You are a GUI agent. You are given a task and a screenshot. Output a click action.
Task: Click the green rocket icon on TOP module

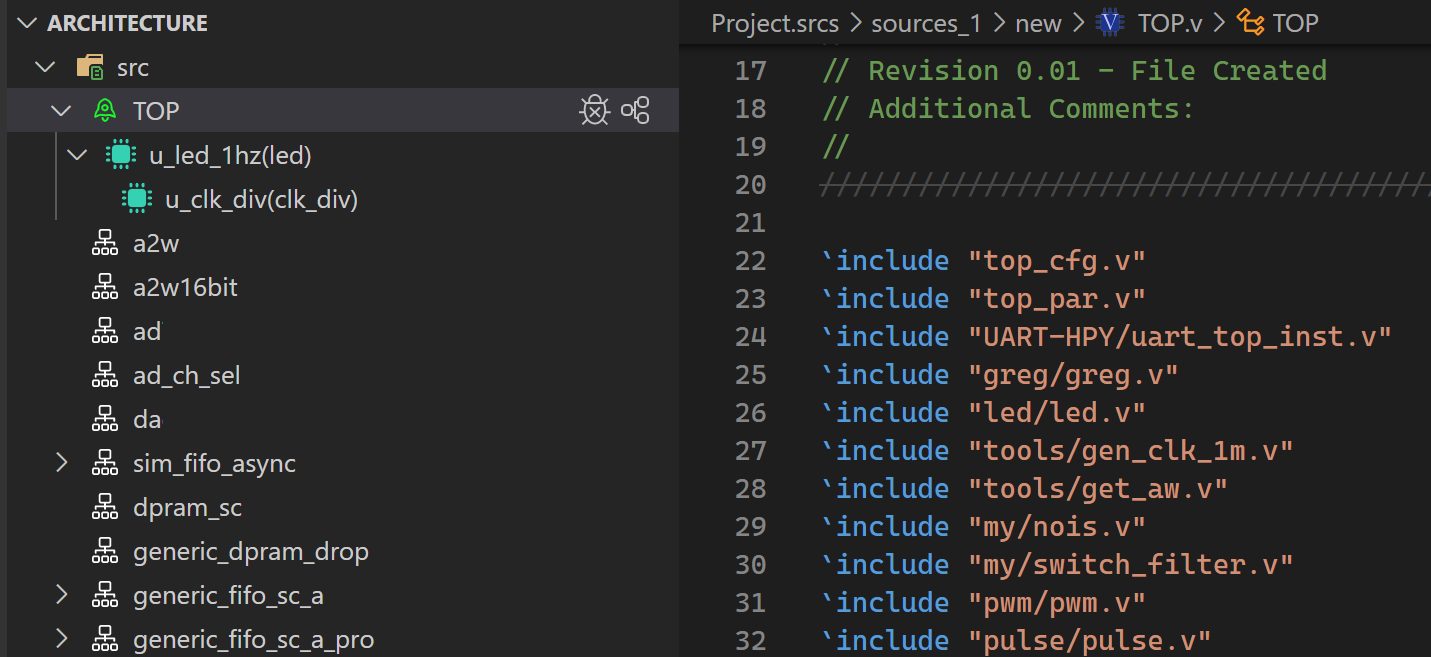pos(104,111)
